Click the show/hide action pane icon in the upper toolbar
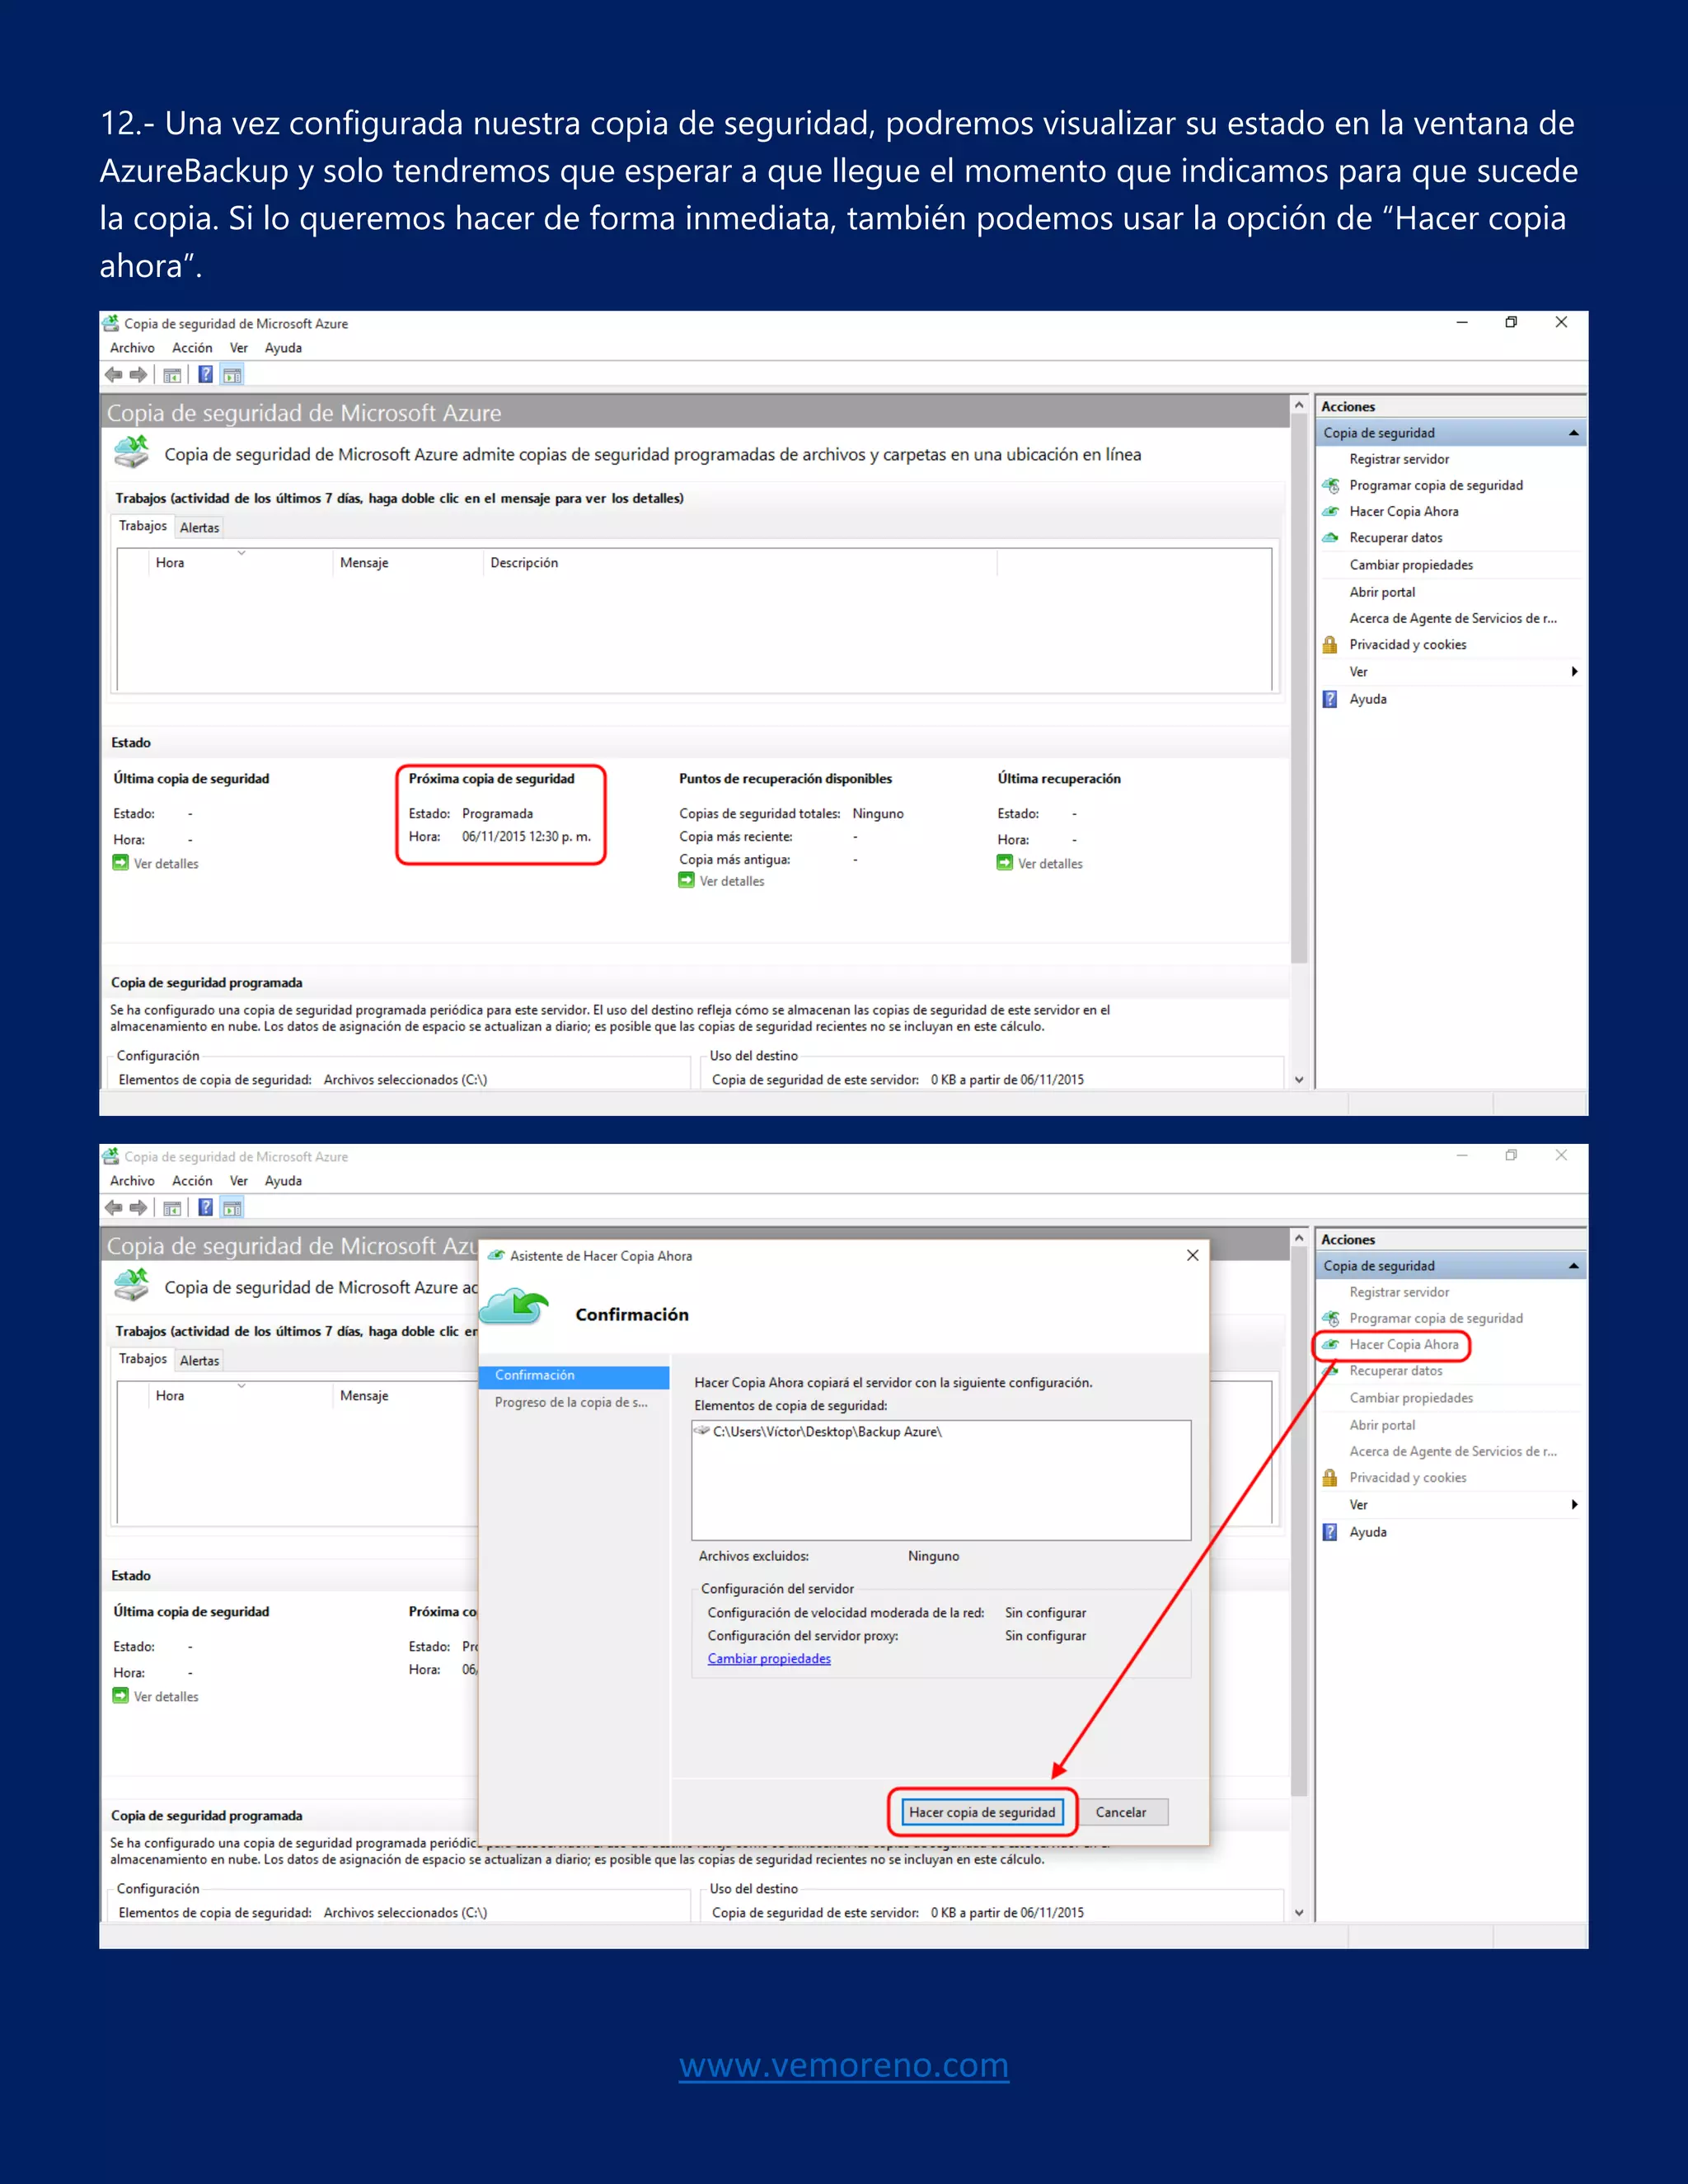 232,375
